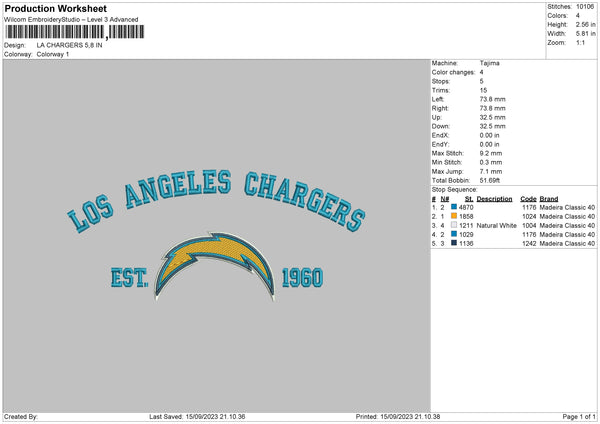Click the Code column header
This screenshot has width=600, height=424.
click(528, 199)
